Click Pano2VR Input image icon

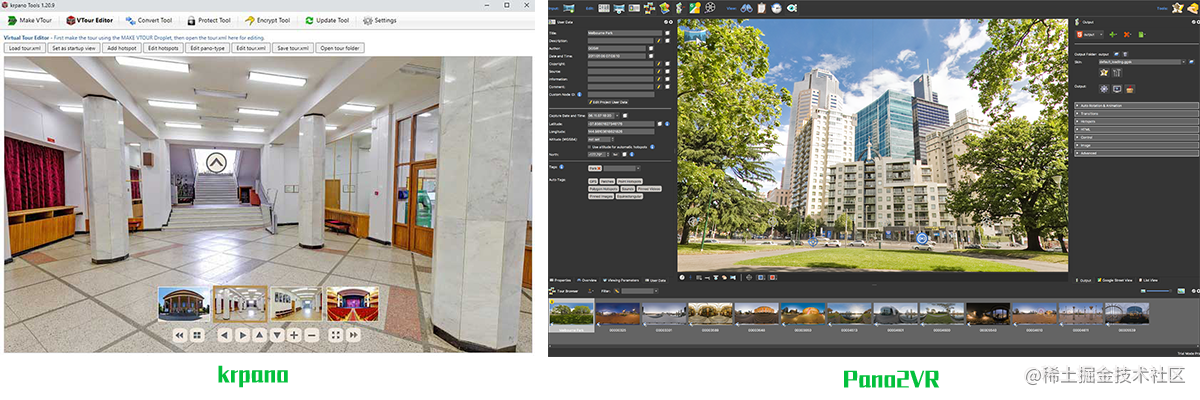pos(569,8)
